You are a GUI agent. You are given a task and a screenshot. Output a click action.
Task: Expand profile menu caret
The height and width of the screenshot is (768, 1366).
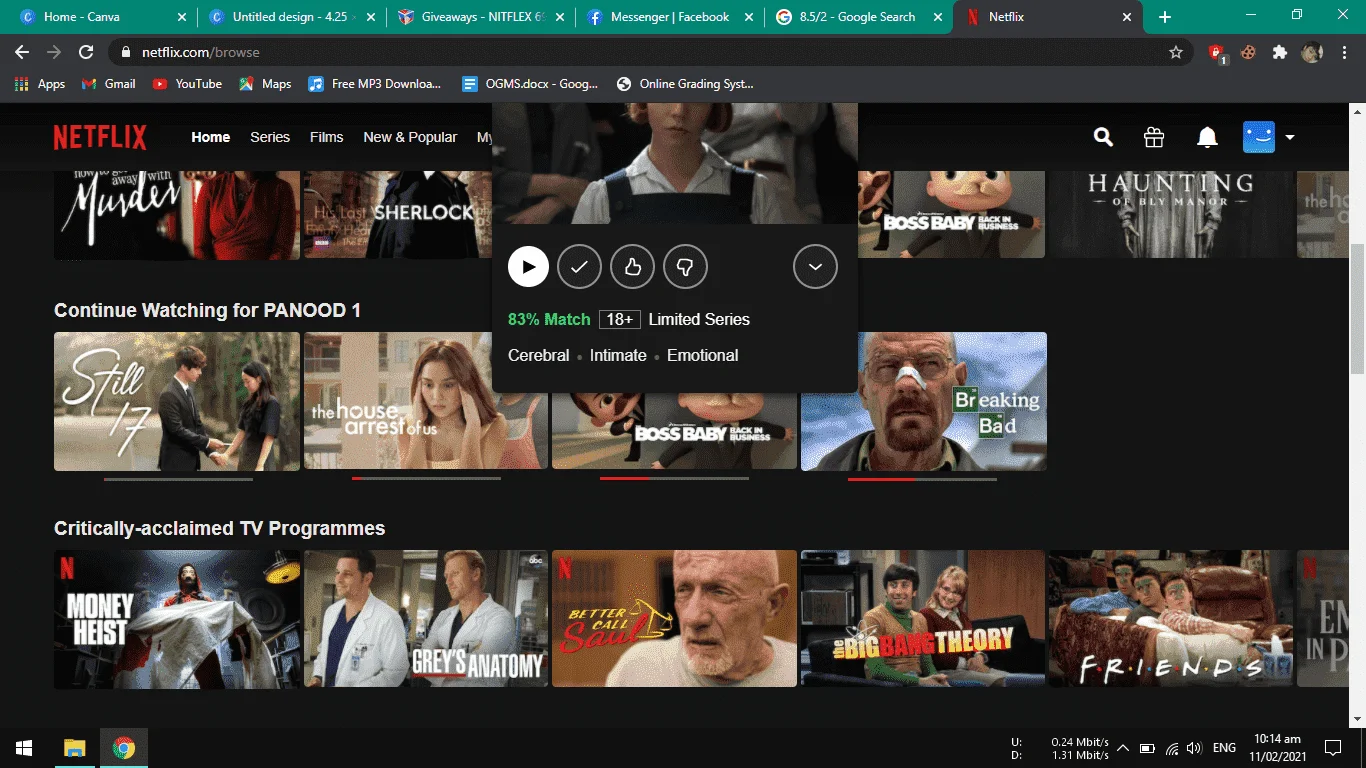(1290, 137)
